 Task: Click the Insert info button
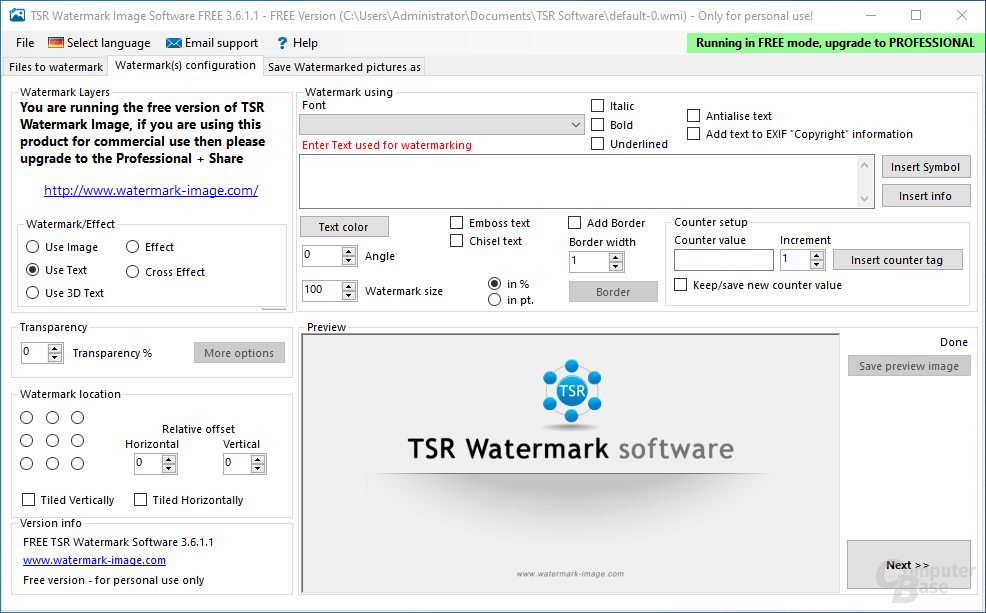point(926,196)
